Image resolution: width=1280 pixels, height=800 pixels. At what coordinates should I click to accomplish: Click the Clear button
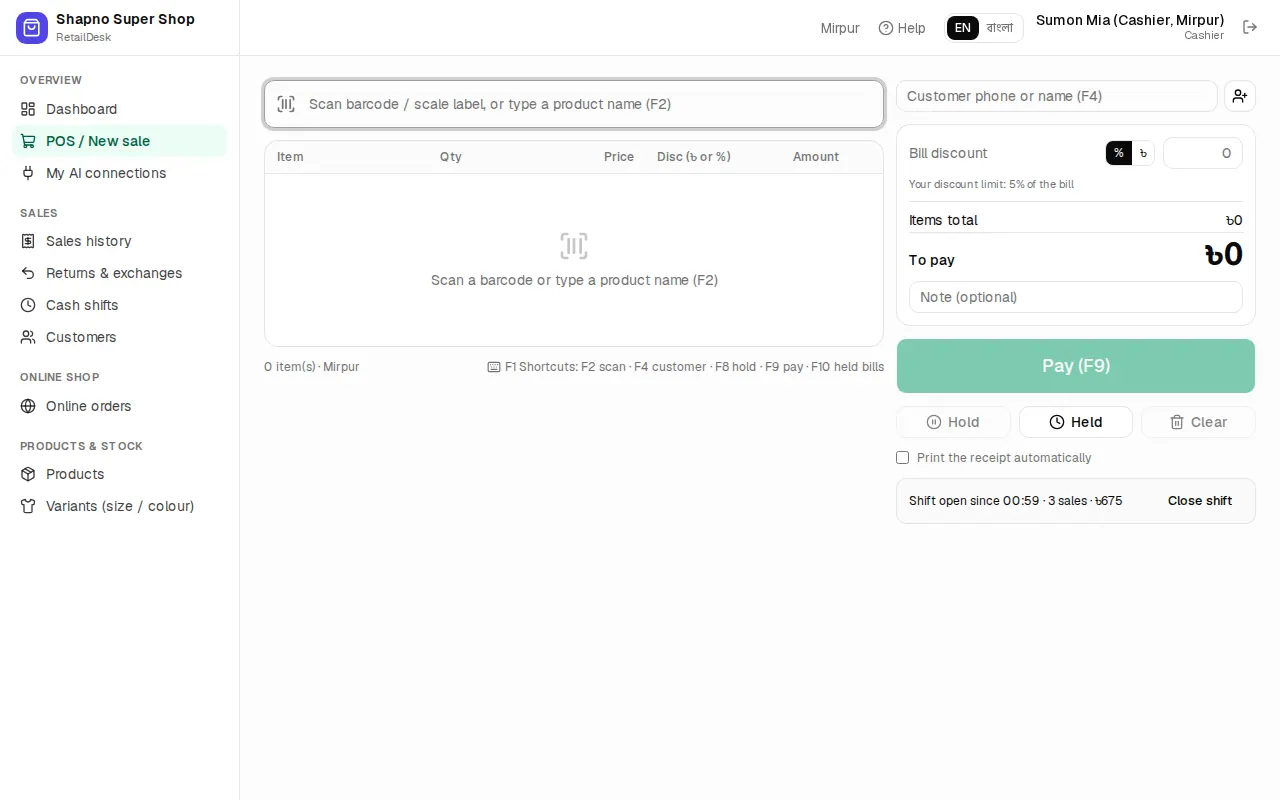(1198, 422)
